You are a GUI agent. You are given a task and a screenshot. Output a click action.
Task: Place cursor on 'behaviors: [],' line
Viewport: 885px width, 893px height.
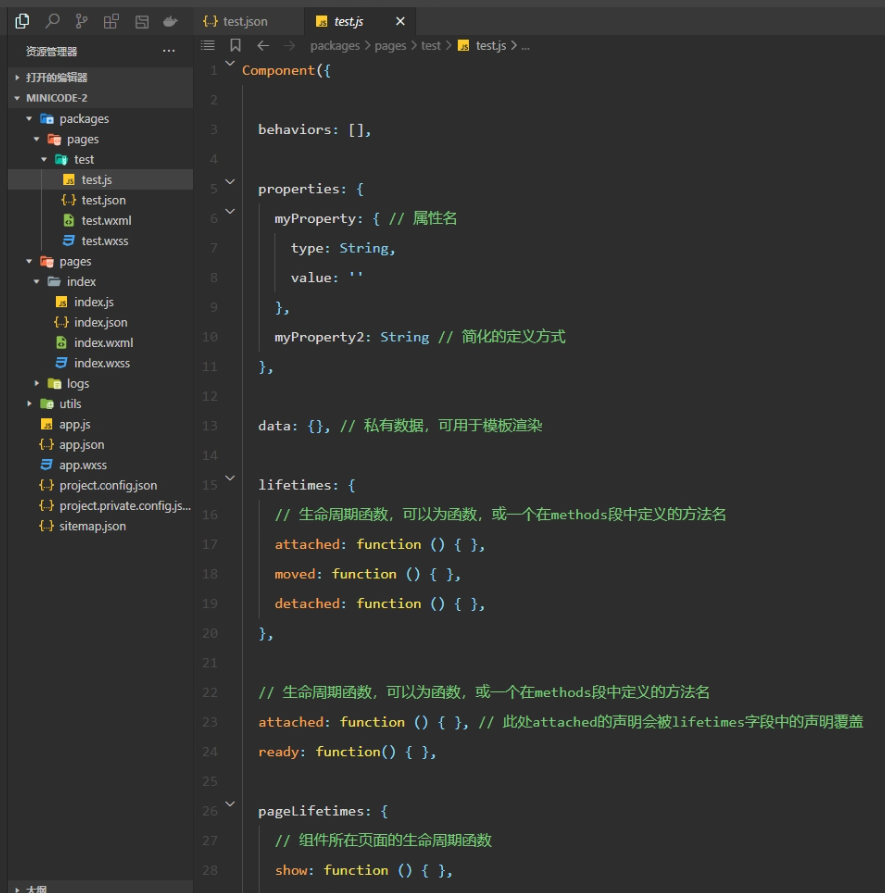pos(314,130)
